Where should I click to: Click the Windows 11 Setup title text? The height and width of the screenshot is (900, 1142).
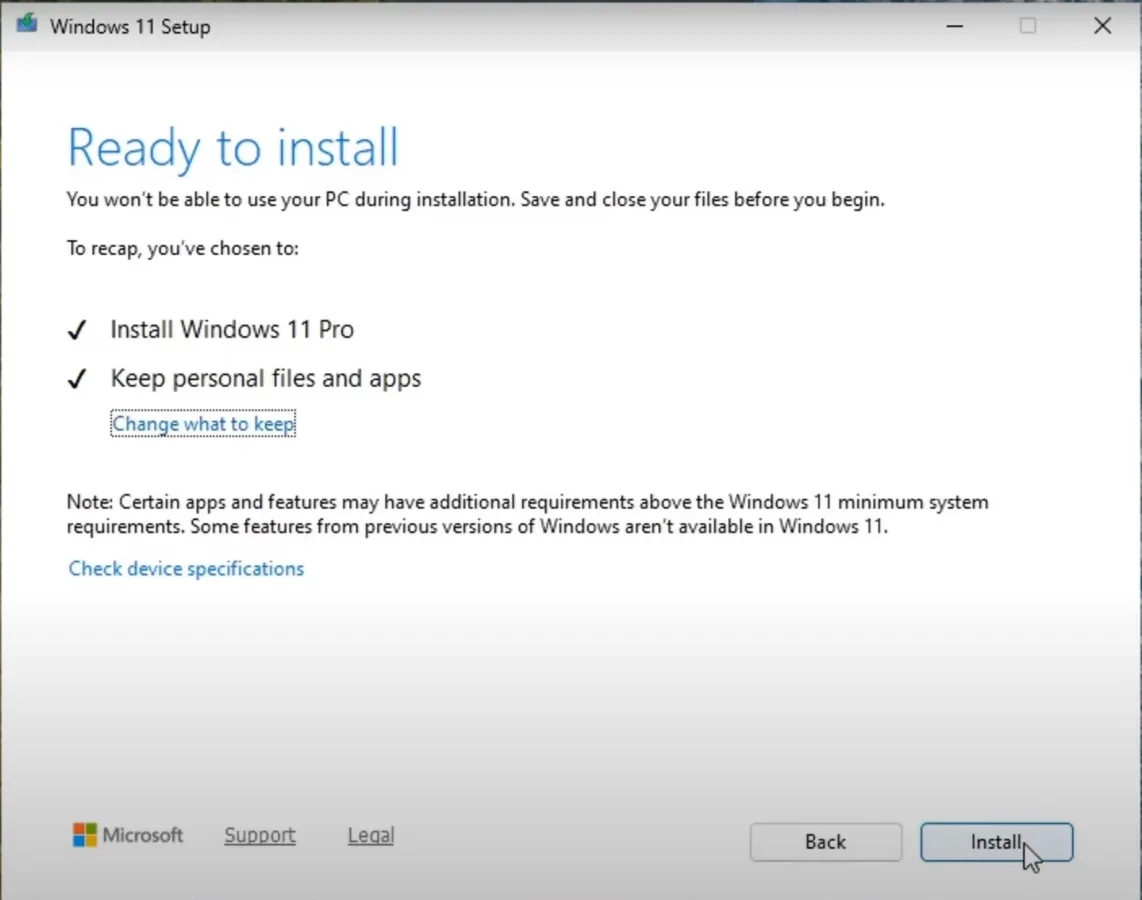coord(129,26)
